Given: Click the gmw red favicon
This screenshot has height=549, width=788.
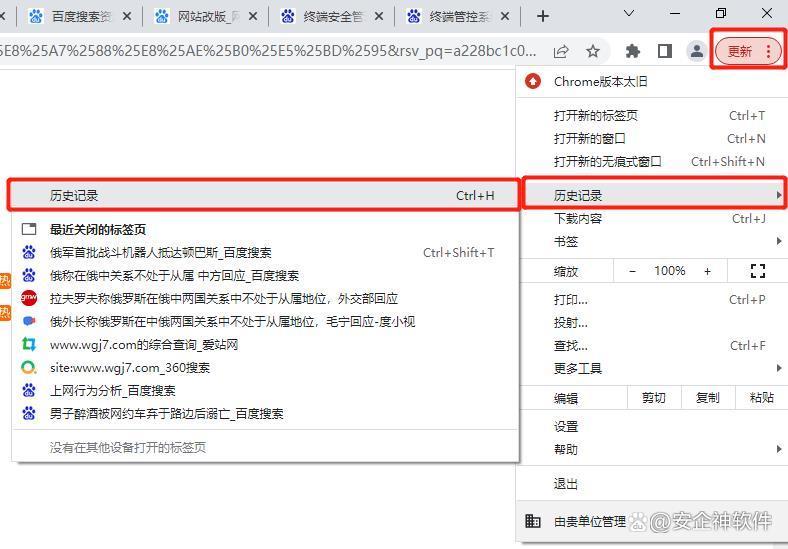Looking at the screenshot, I should pos(29,298).
